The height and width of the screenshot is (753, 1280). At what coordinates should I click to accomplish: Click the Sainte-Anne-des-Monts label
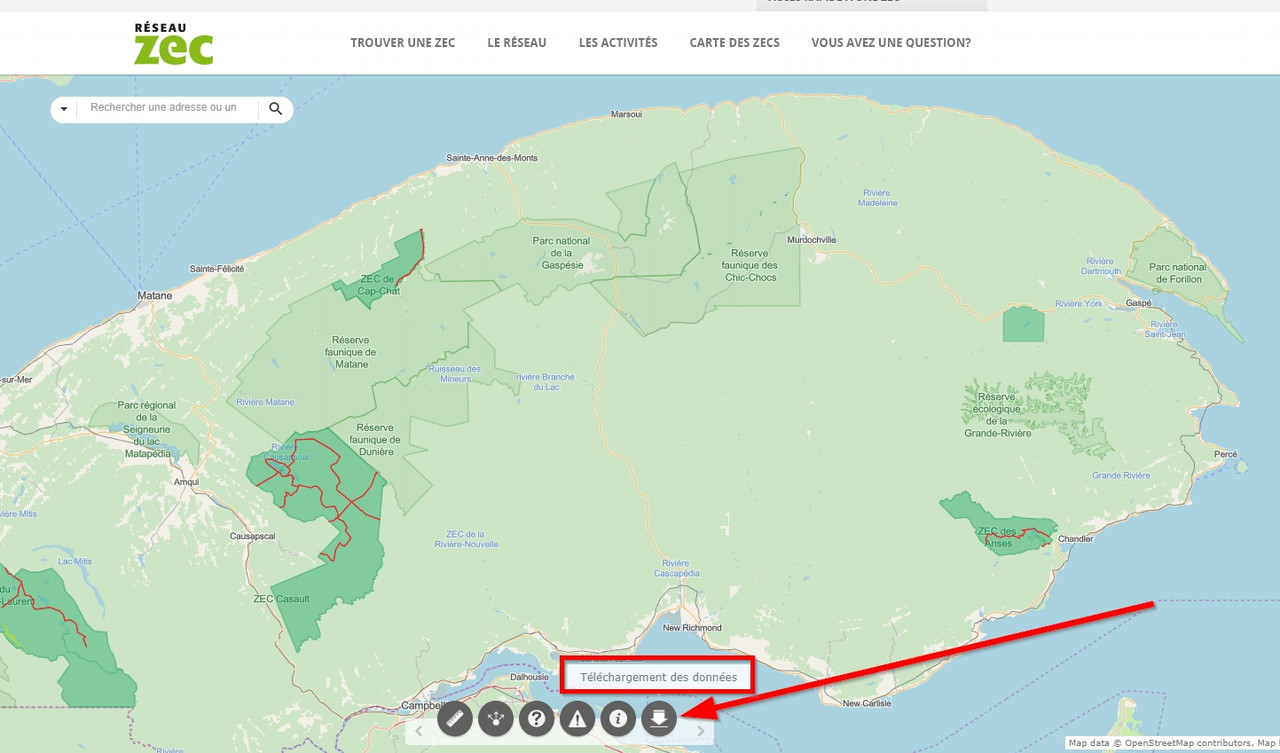(x=492, y=158)
